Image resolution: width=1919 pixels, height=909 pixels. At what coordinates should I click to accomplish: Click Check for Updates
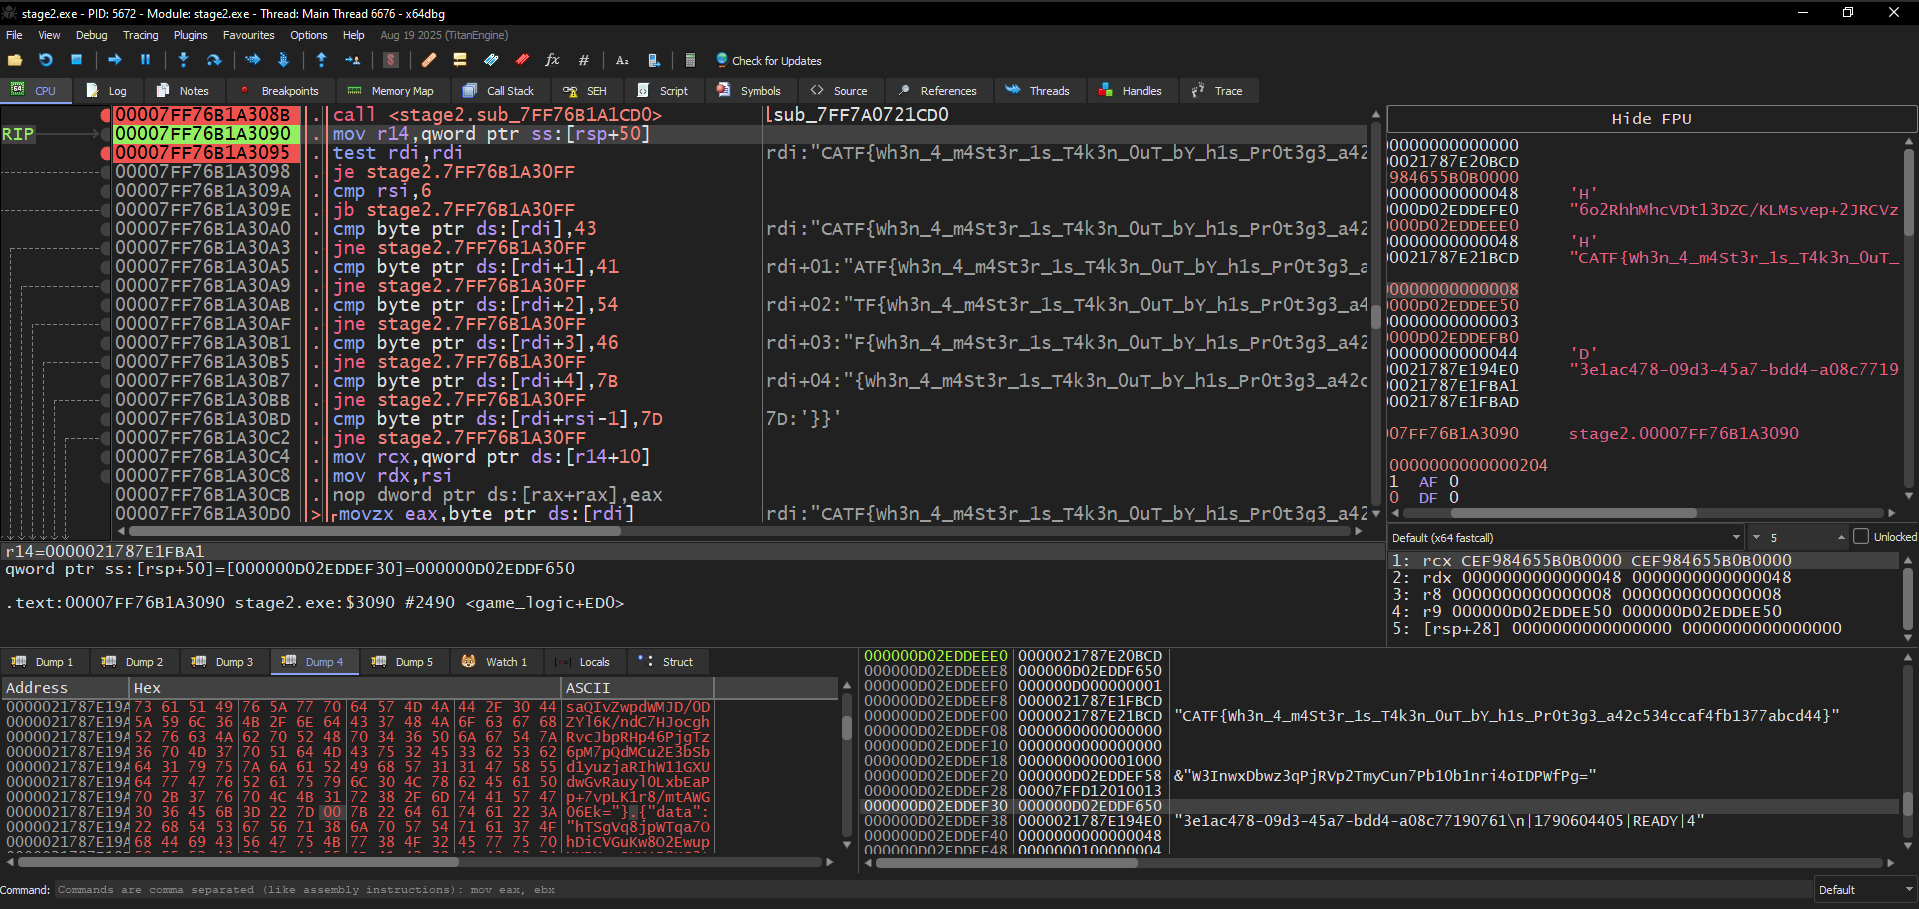click(768, 61)
